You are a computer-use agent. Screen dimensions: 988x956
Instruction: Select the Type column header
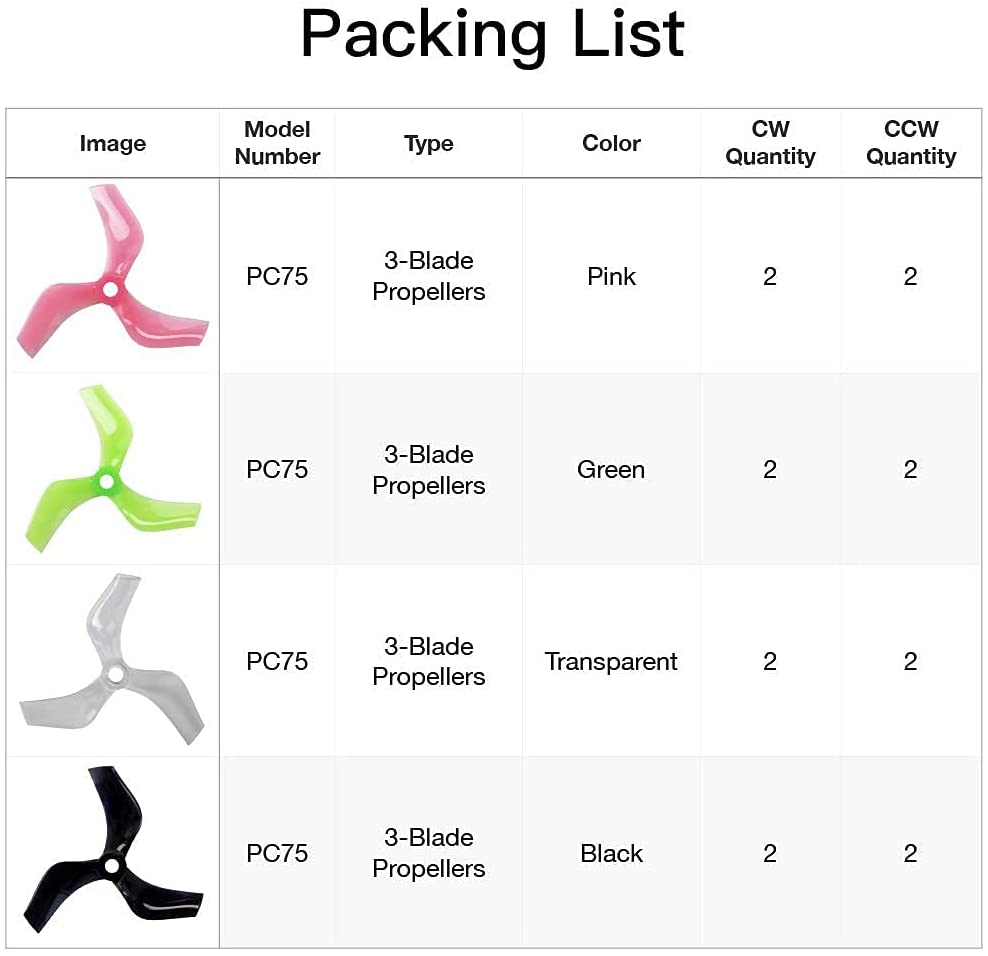click(x=428, y=144)
